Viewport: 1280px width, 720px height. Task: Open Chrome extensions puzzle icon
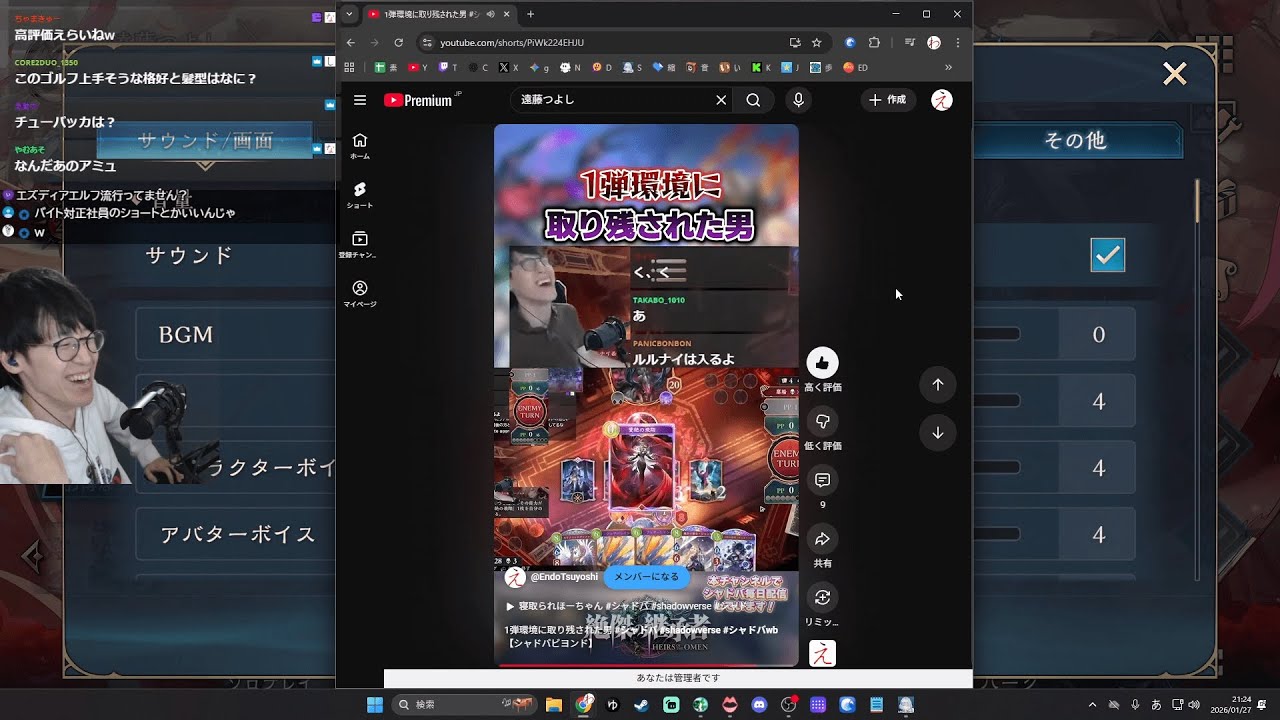[874, 43]
